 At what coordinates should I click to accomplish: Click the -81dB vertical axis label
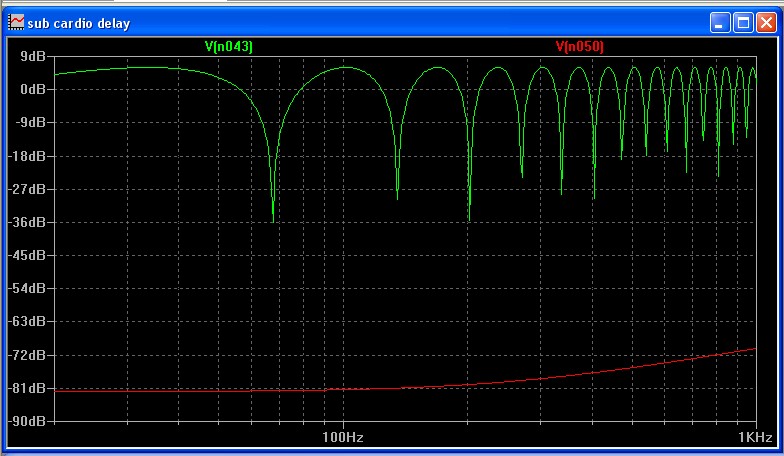pyautogui.click(x=27, y=388)
